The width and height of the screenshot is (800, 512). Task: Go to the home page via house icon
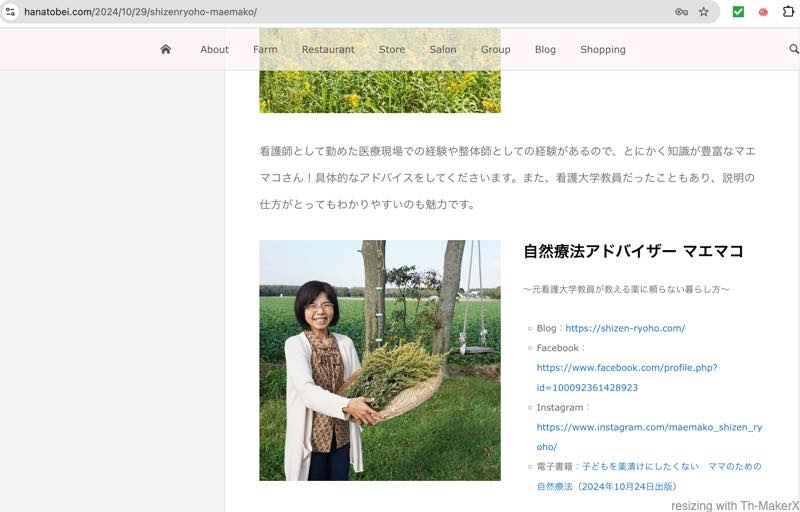click(165, 49)
